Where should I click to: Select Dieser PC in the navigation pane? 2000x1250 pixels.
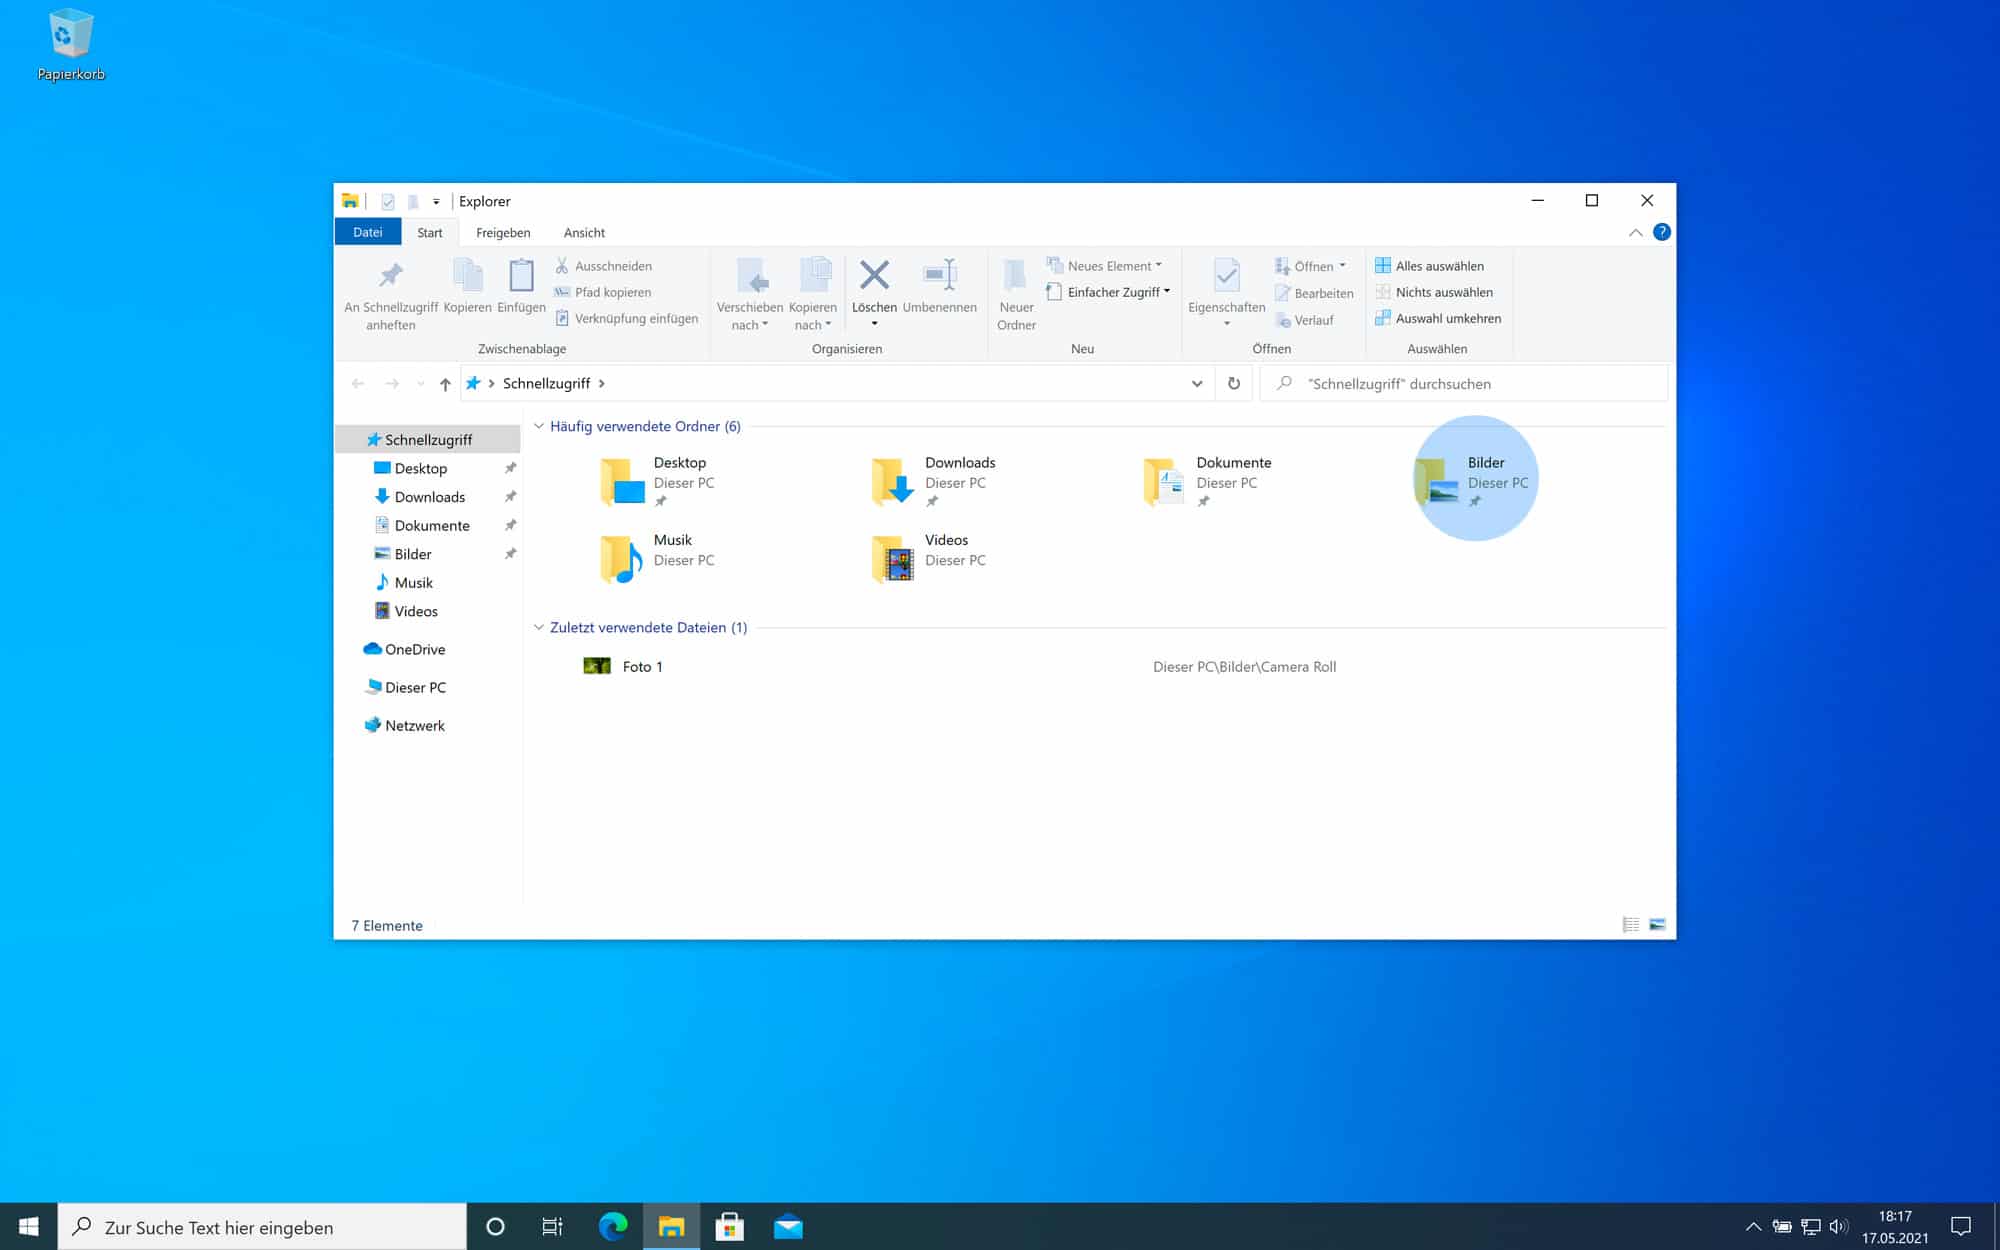click(406, 687)
